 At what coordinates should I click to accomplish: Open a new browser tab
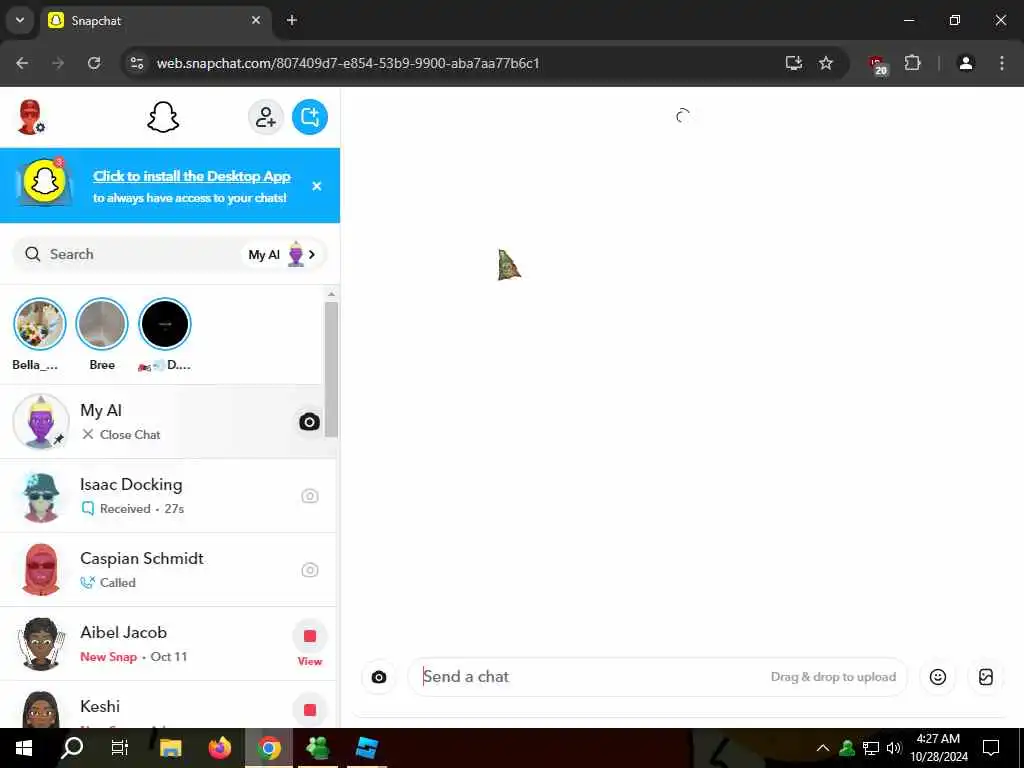coord(292,20)
